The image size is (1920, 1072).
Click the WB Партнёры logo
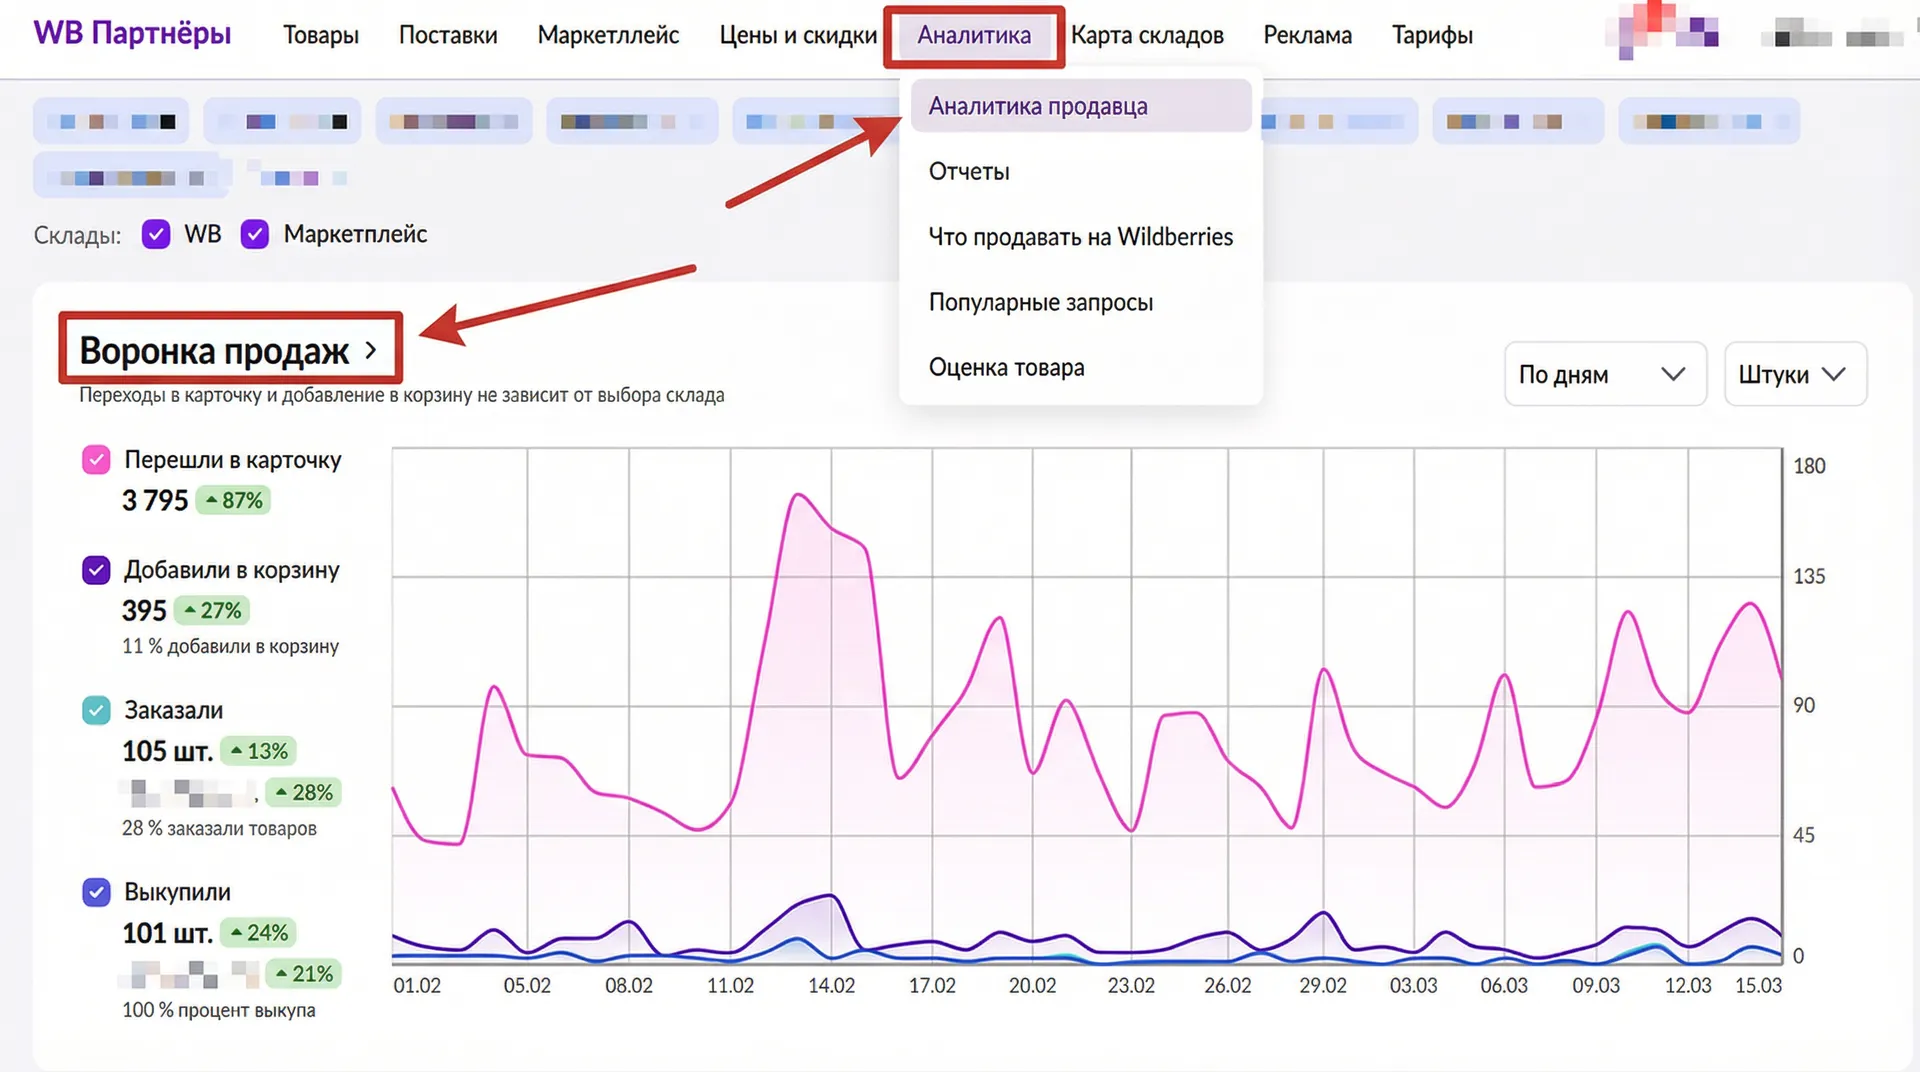coord(131,33)
